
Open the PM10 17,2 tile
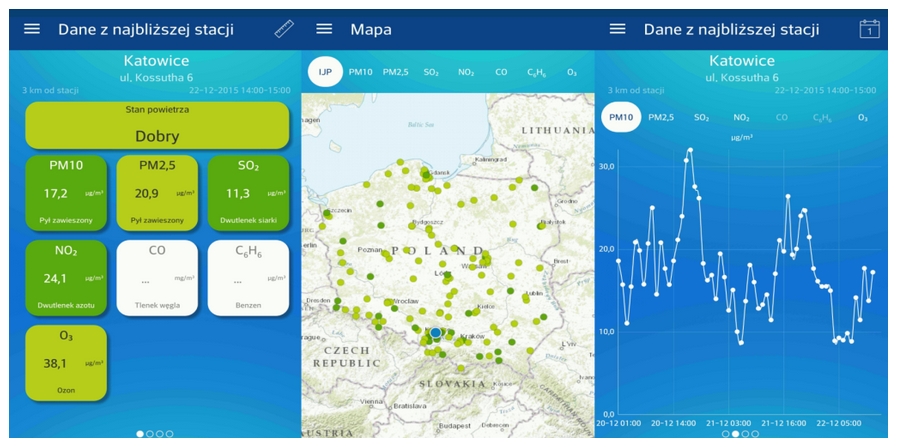[66, 193]
